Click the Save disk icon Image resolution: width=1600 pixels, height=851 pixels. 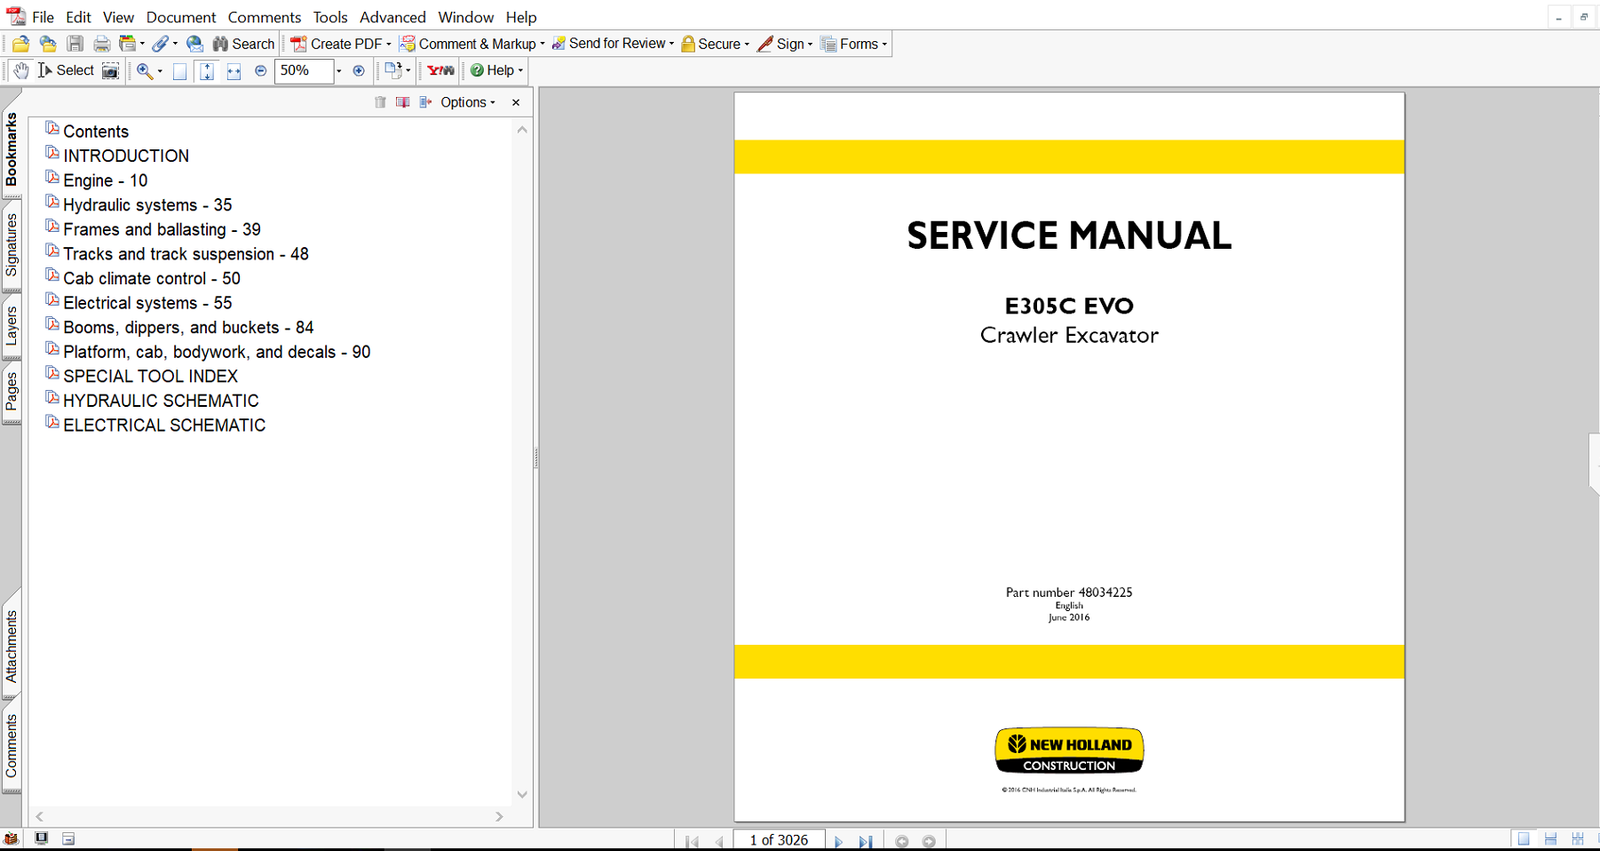click(x=75, y=44)
